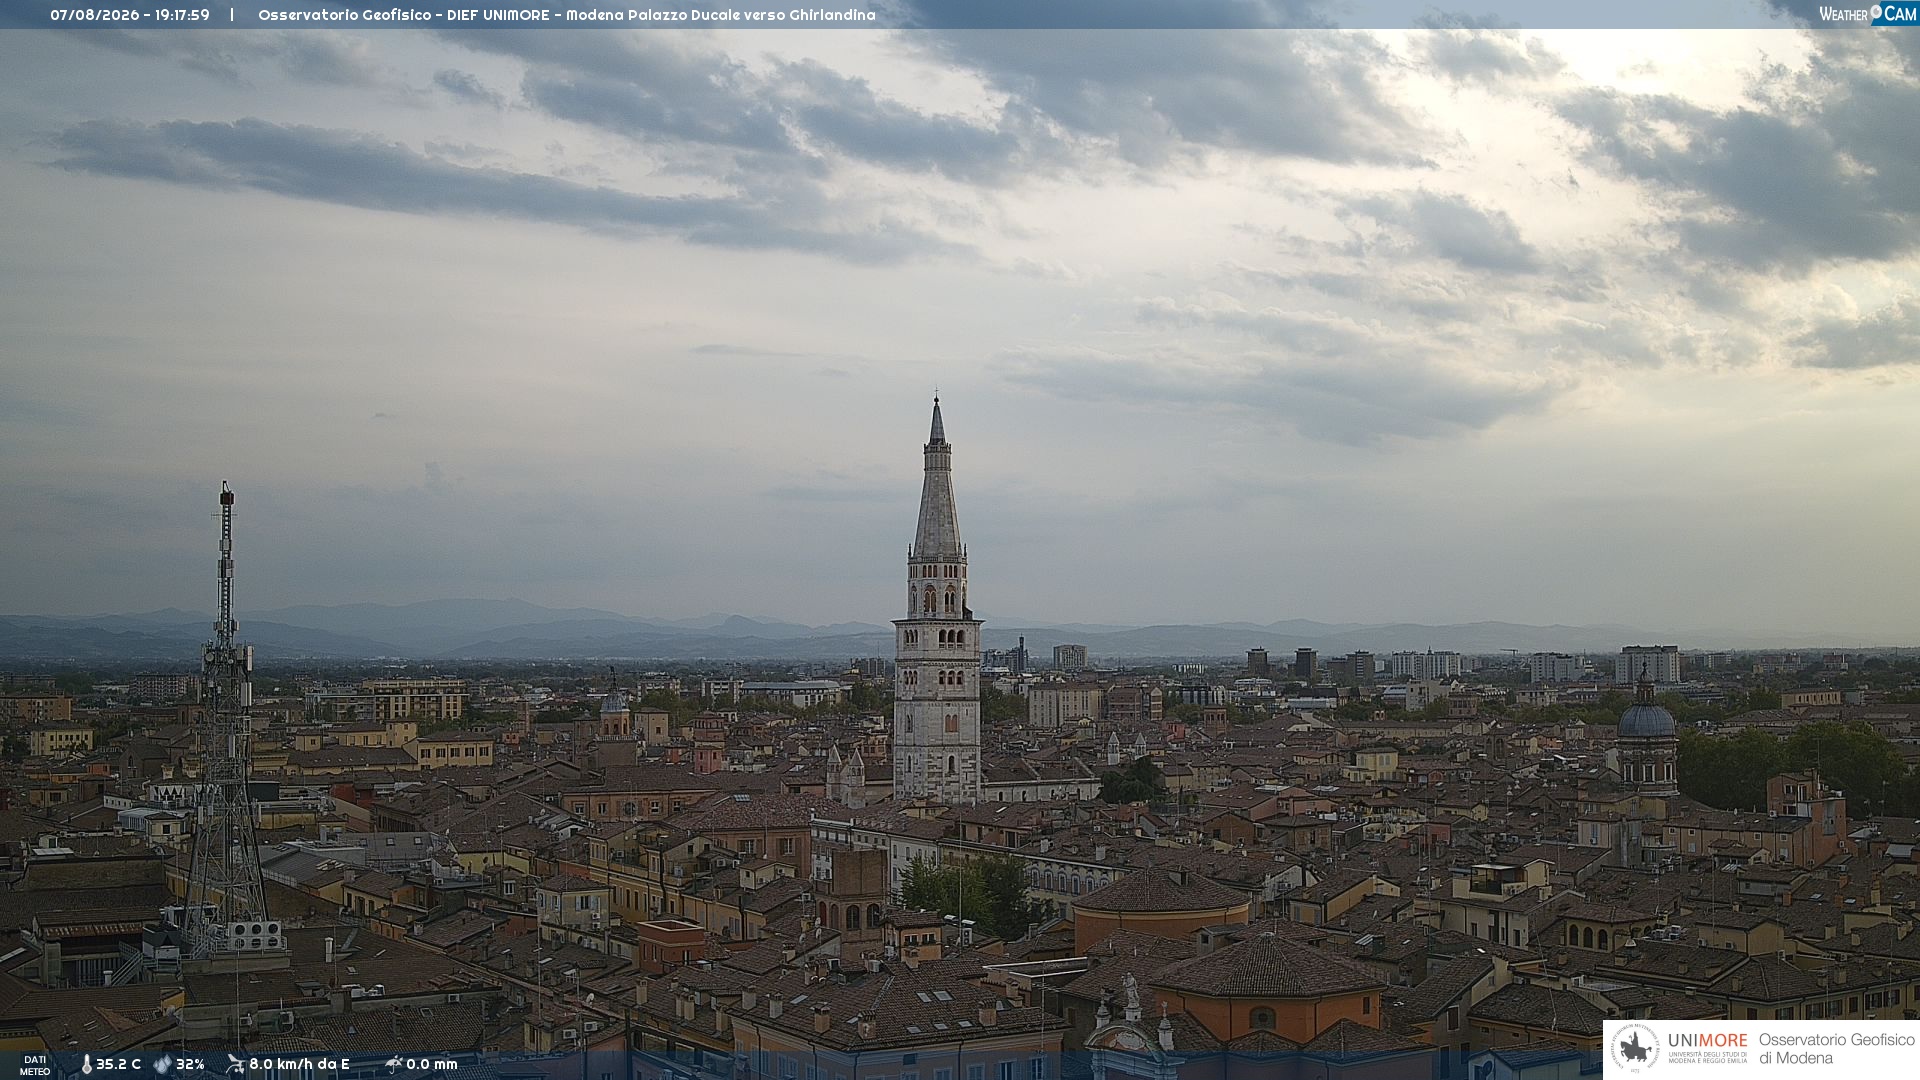Viewport: 1920px width, 1080px height.
Task: Select the 35.2 C temperature reading
Action: tap(118, 1065)
